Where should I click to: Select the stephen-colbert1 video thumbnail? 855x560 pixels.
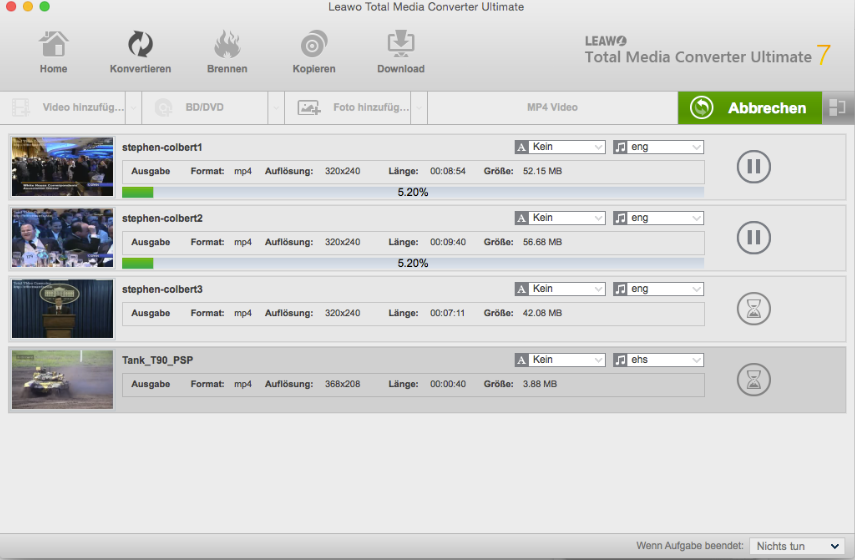point(63,166)
